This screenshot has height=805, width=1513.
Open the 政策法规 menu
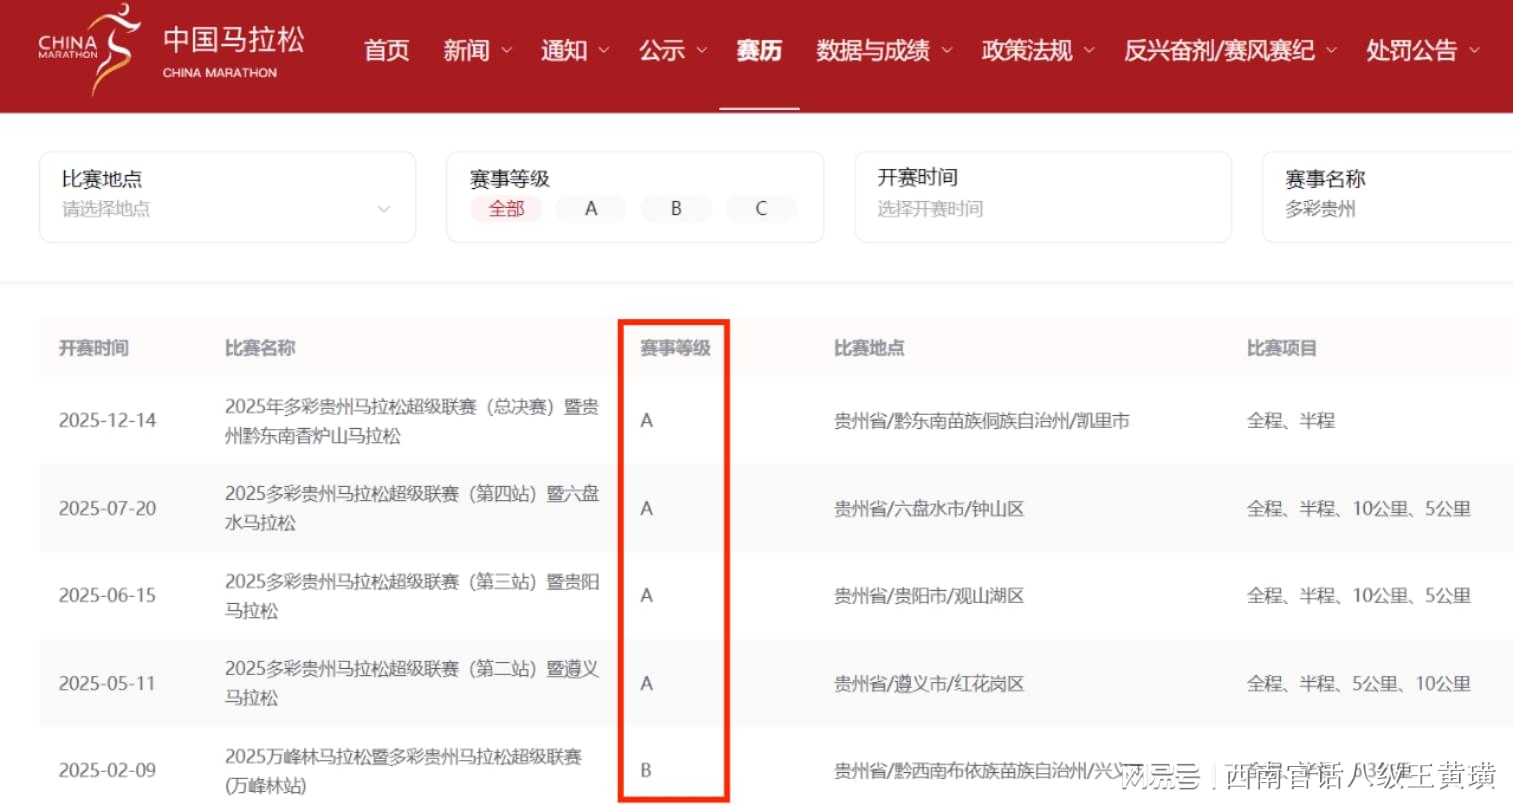[1037, 50]
